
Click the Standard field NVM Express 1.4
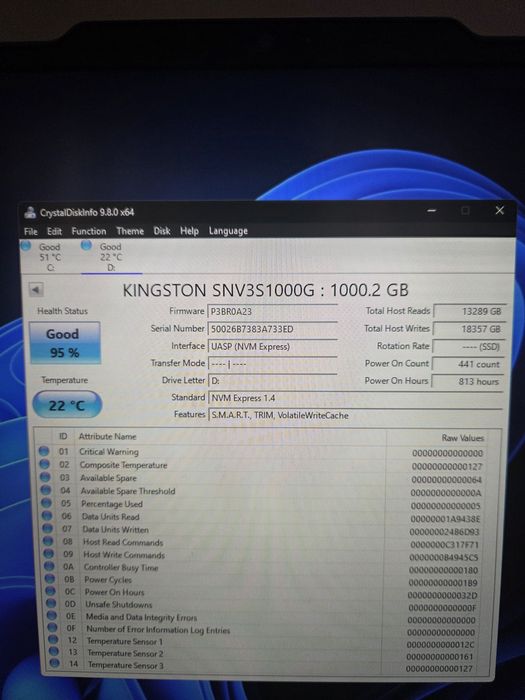[x=355, y=398]
